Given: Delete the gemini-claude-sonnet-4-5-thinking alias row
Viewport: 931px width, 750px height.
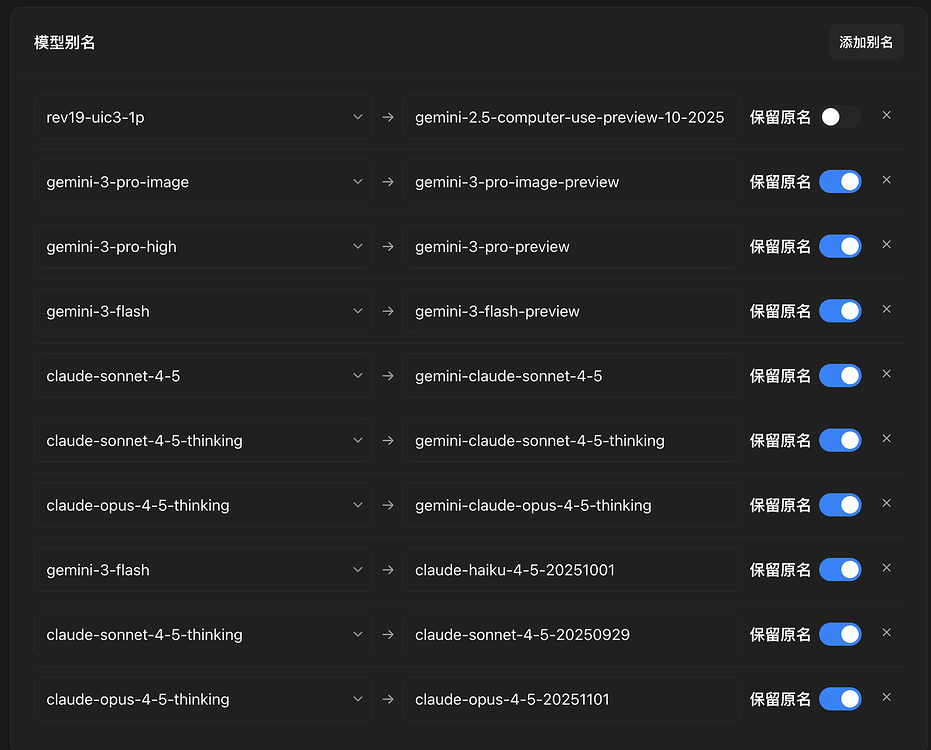Looking at the screenshot, I should click(886, 439).
